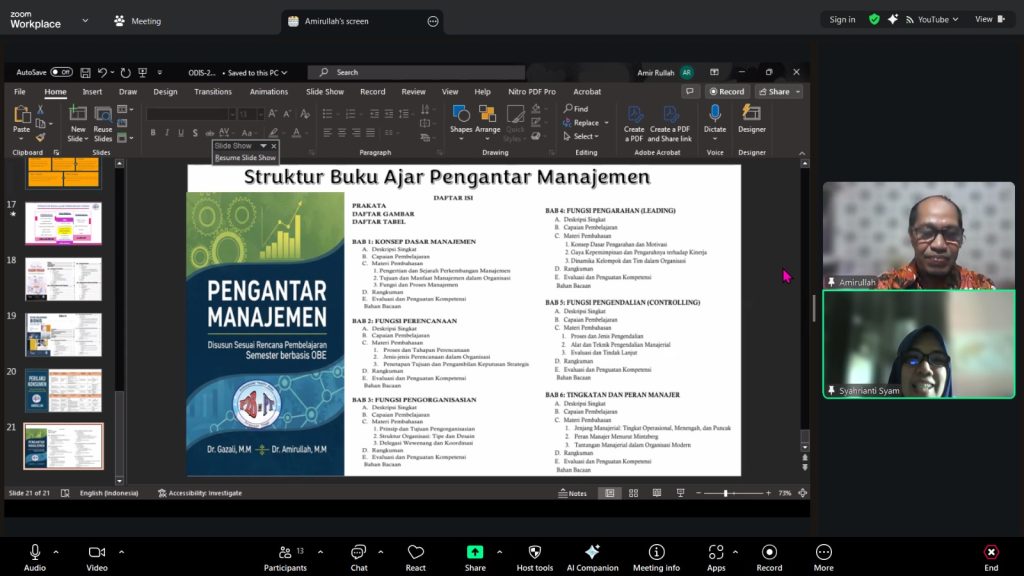
Task: Toggle the AutoSave switch
Action: (x=61, y=72)
